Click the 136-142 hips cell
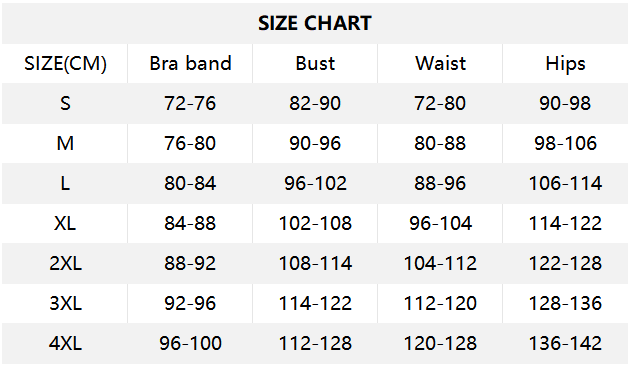 click(565, 343)
